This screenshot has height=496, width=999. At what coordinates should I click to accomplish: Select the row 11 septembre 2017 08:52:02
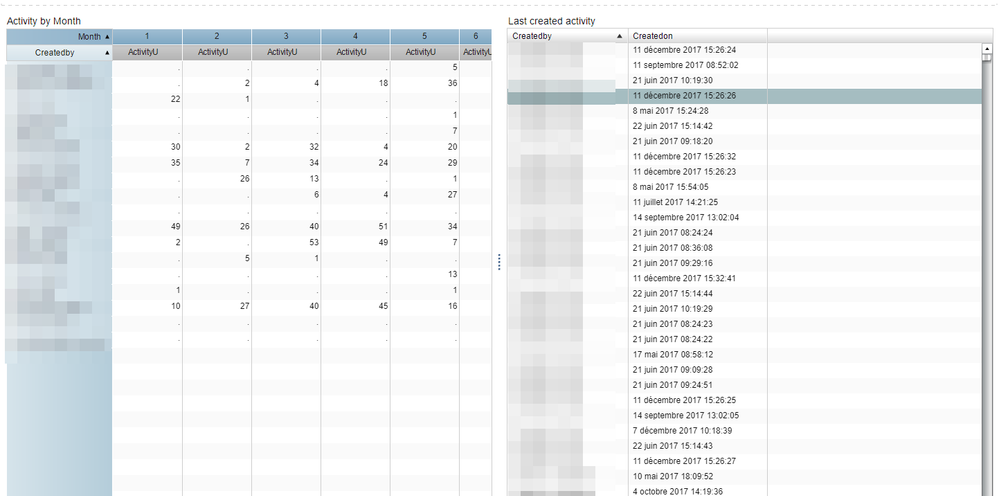coord(745,65)
